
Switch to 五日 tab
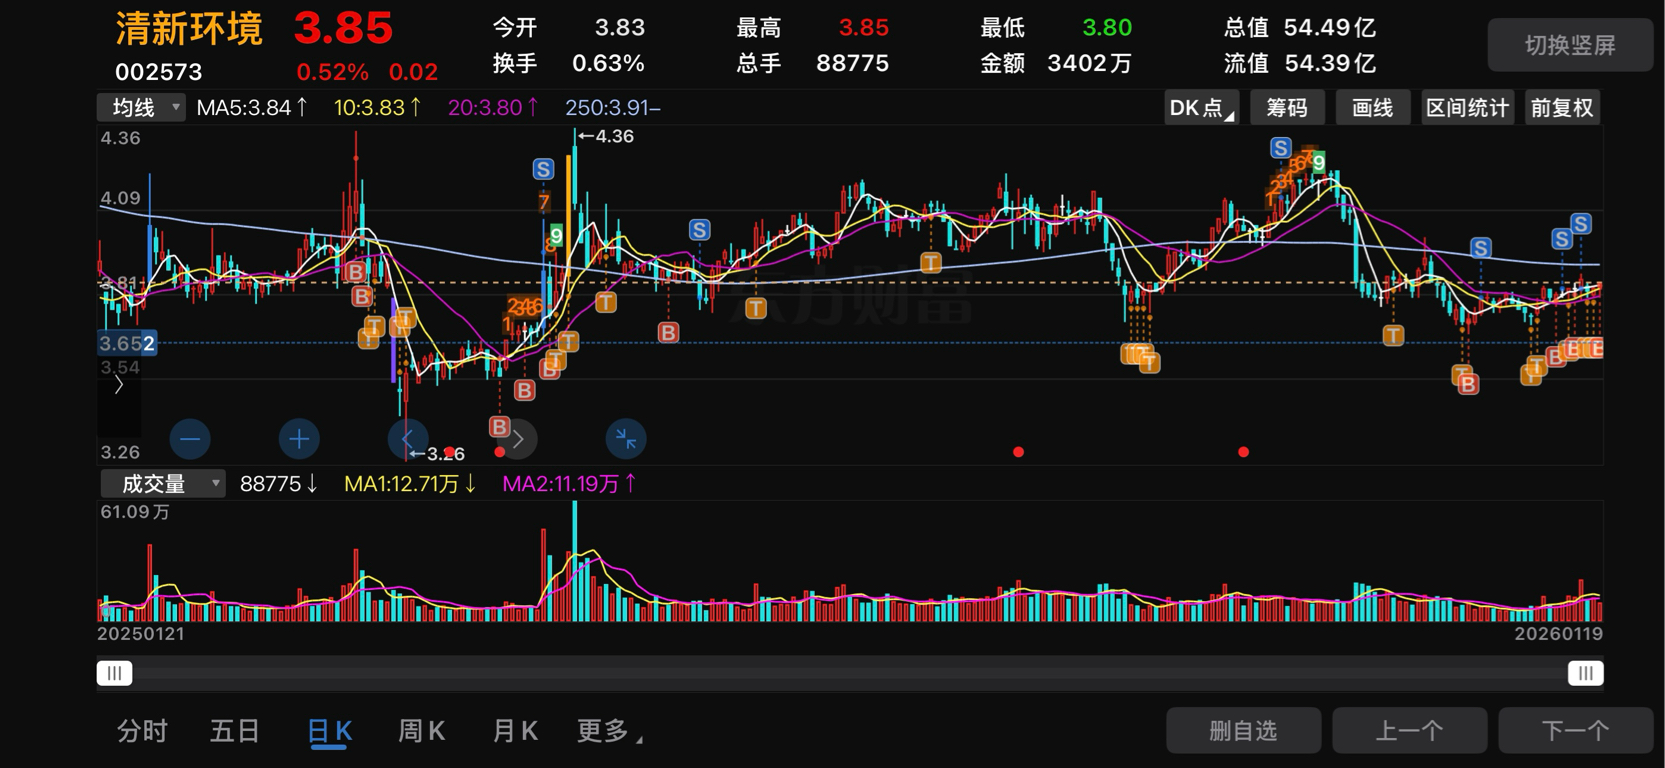(235, 731)
